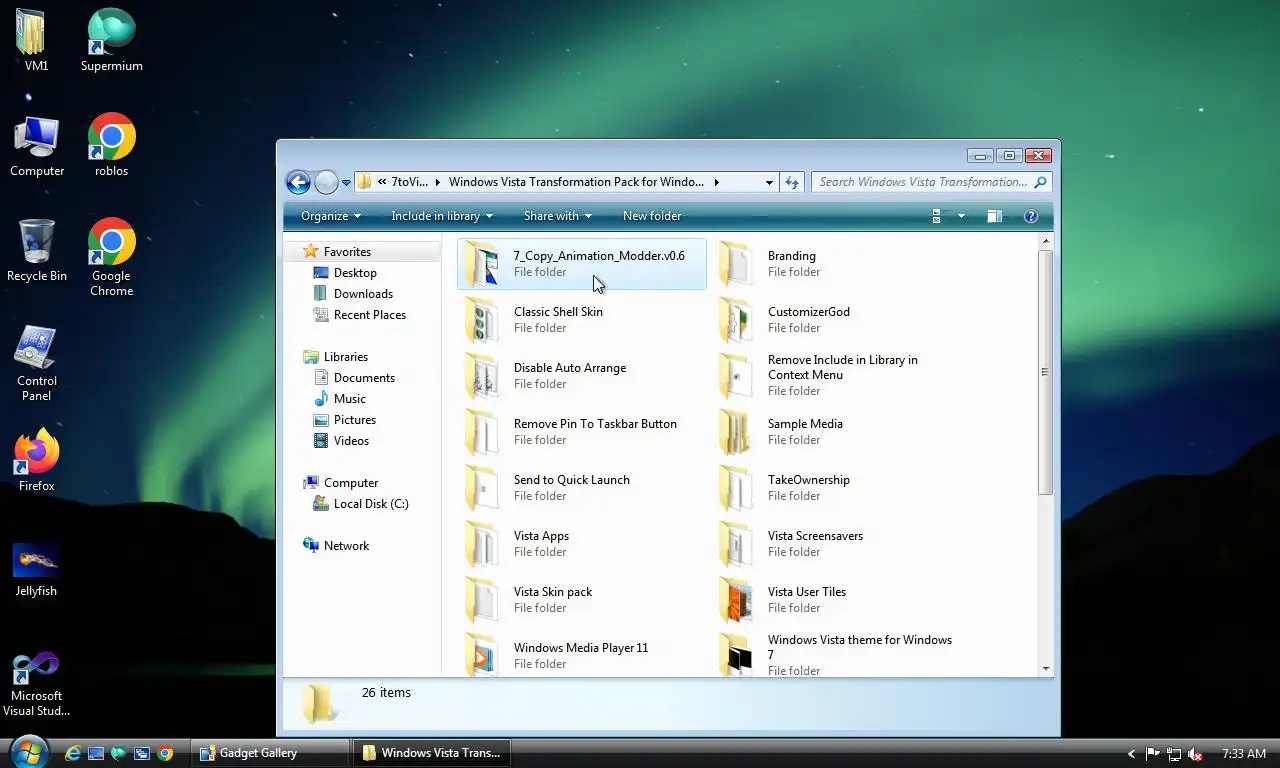The width and height of the screenshot is (1280, 768).
Task: Select the Vista Apps folder
Action: pos(582,544)
